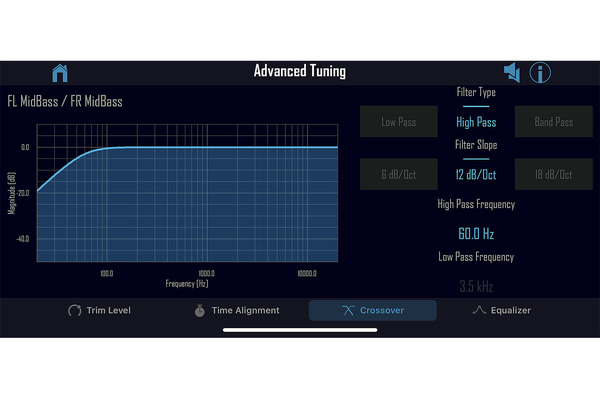Switch to the Equalizer tab
The image size is (600, 399).
pyautogui.click(x=501, y=310)
